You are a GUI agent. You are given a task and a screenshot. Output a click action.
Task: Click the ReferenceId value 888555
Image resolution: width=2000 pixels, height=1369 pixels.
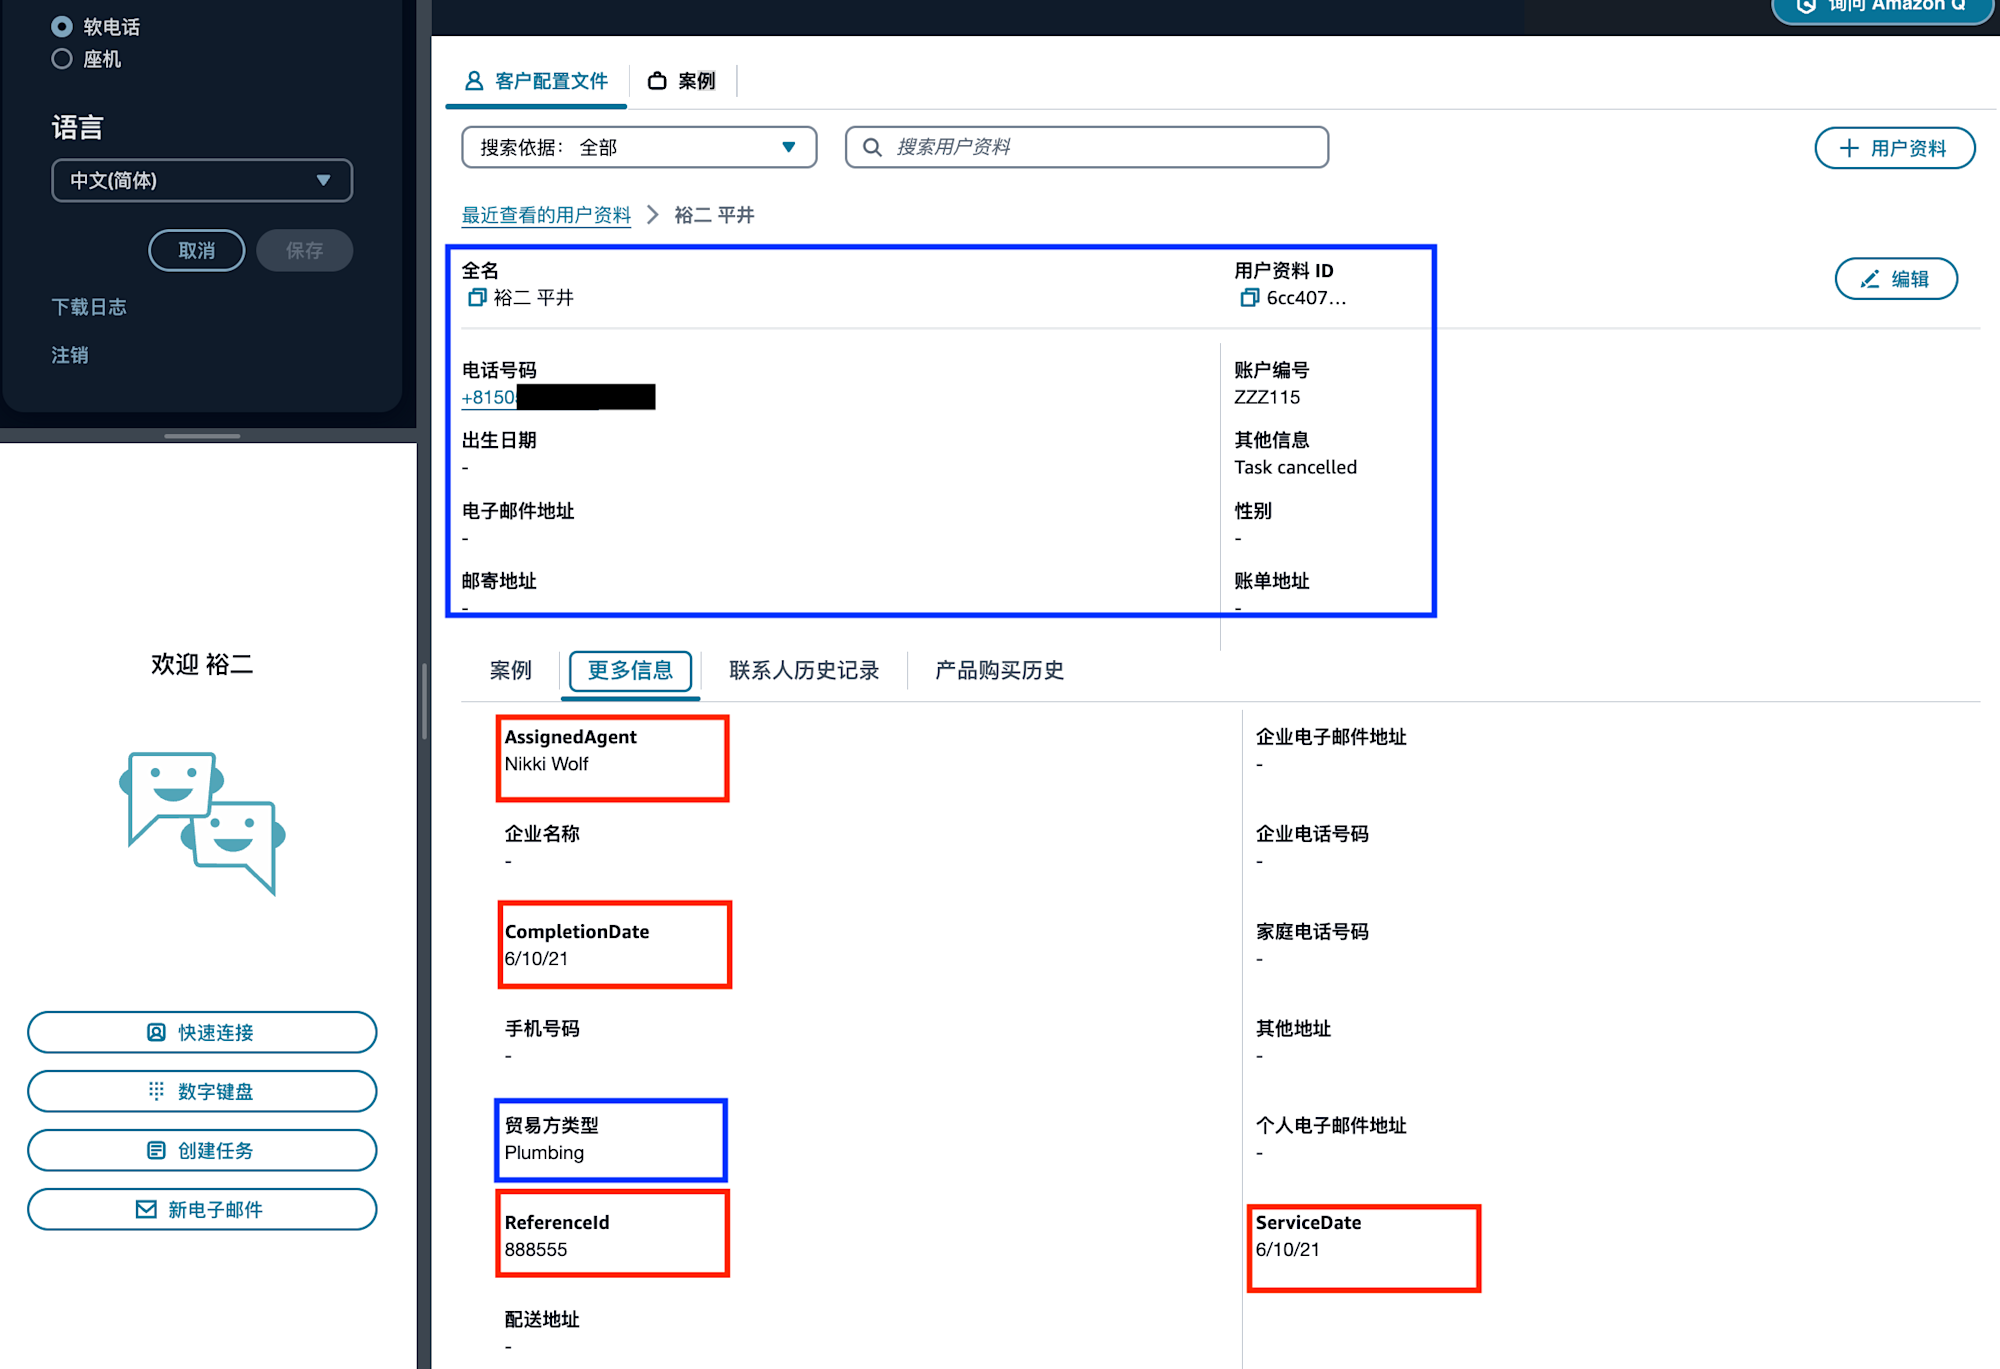point(536,1249)
